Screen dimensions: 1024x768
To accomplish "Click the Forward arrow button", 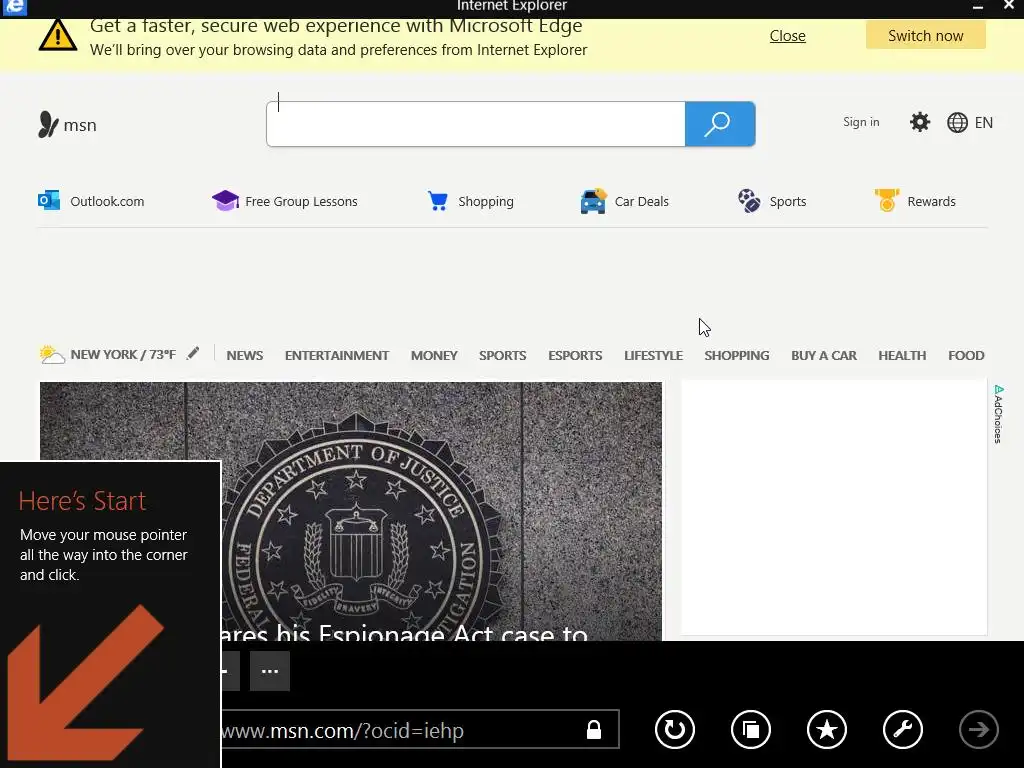I will pyautogui.click(x=978, y=729).
